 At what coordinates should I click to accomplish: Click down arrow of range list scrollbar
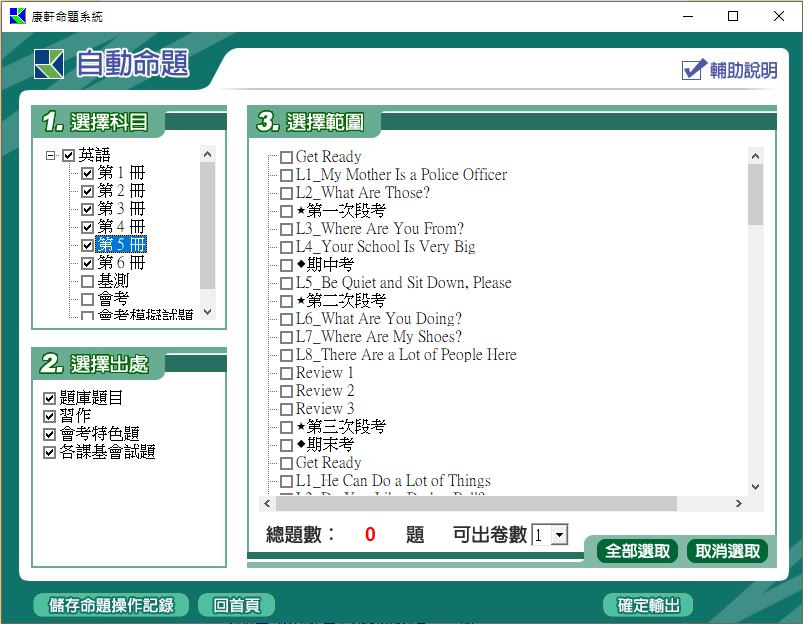pyautogui.click(x=755, y=486)
